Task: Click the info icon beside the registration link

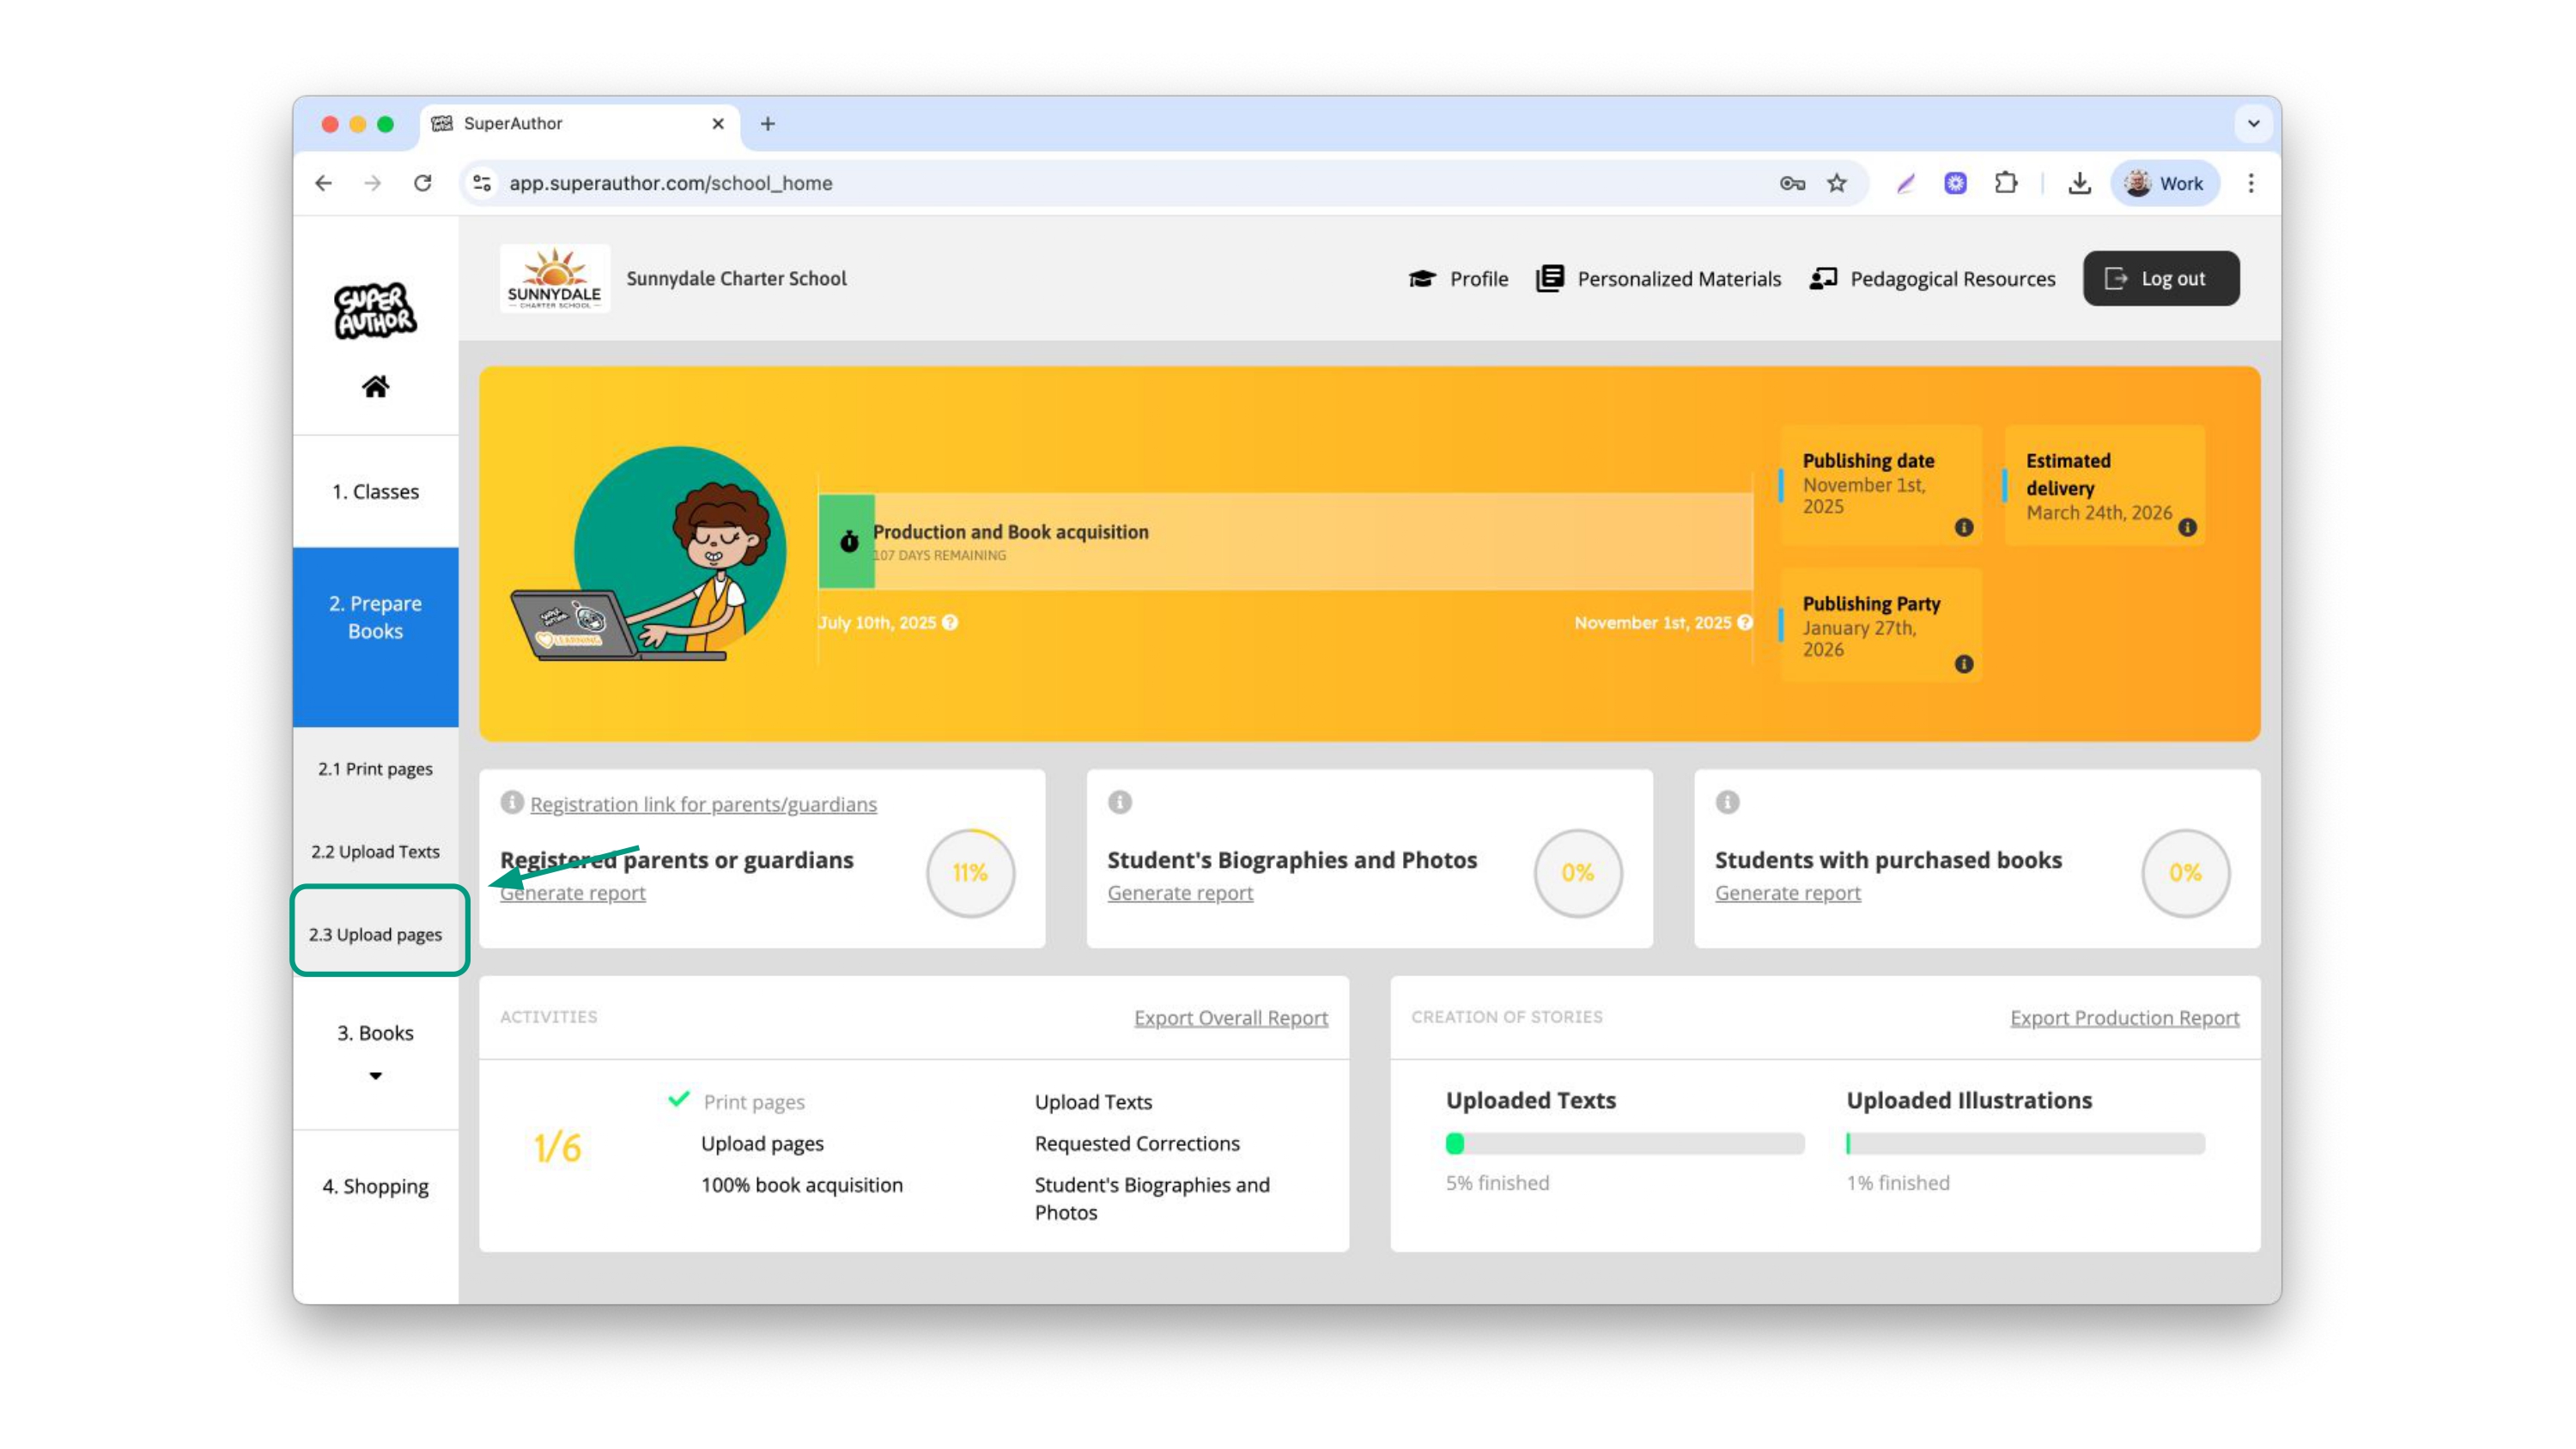Action: click(x=512, y=802)
